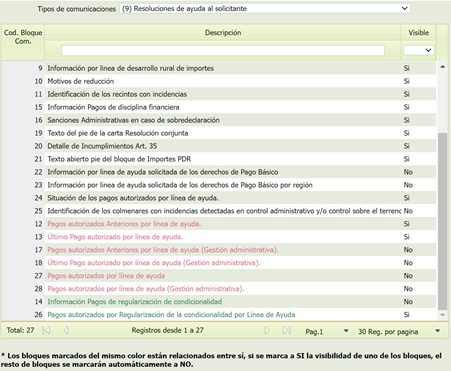The height and width of the screenshot is (371, 451).
Task: Sort by the Descripción column header
Action: tap(223, 33)
